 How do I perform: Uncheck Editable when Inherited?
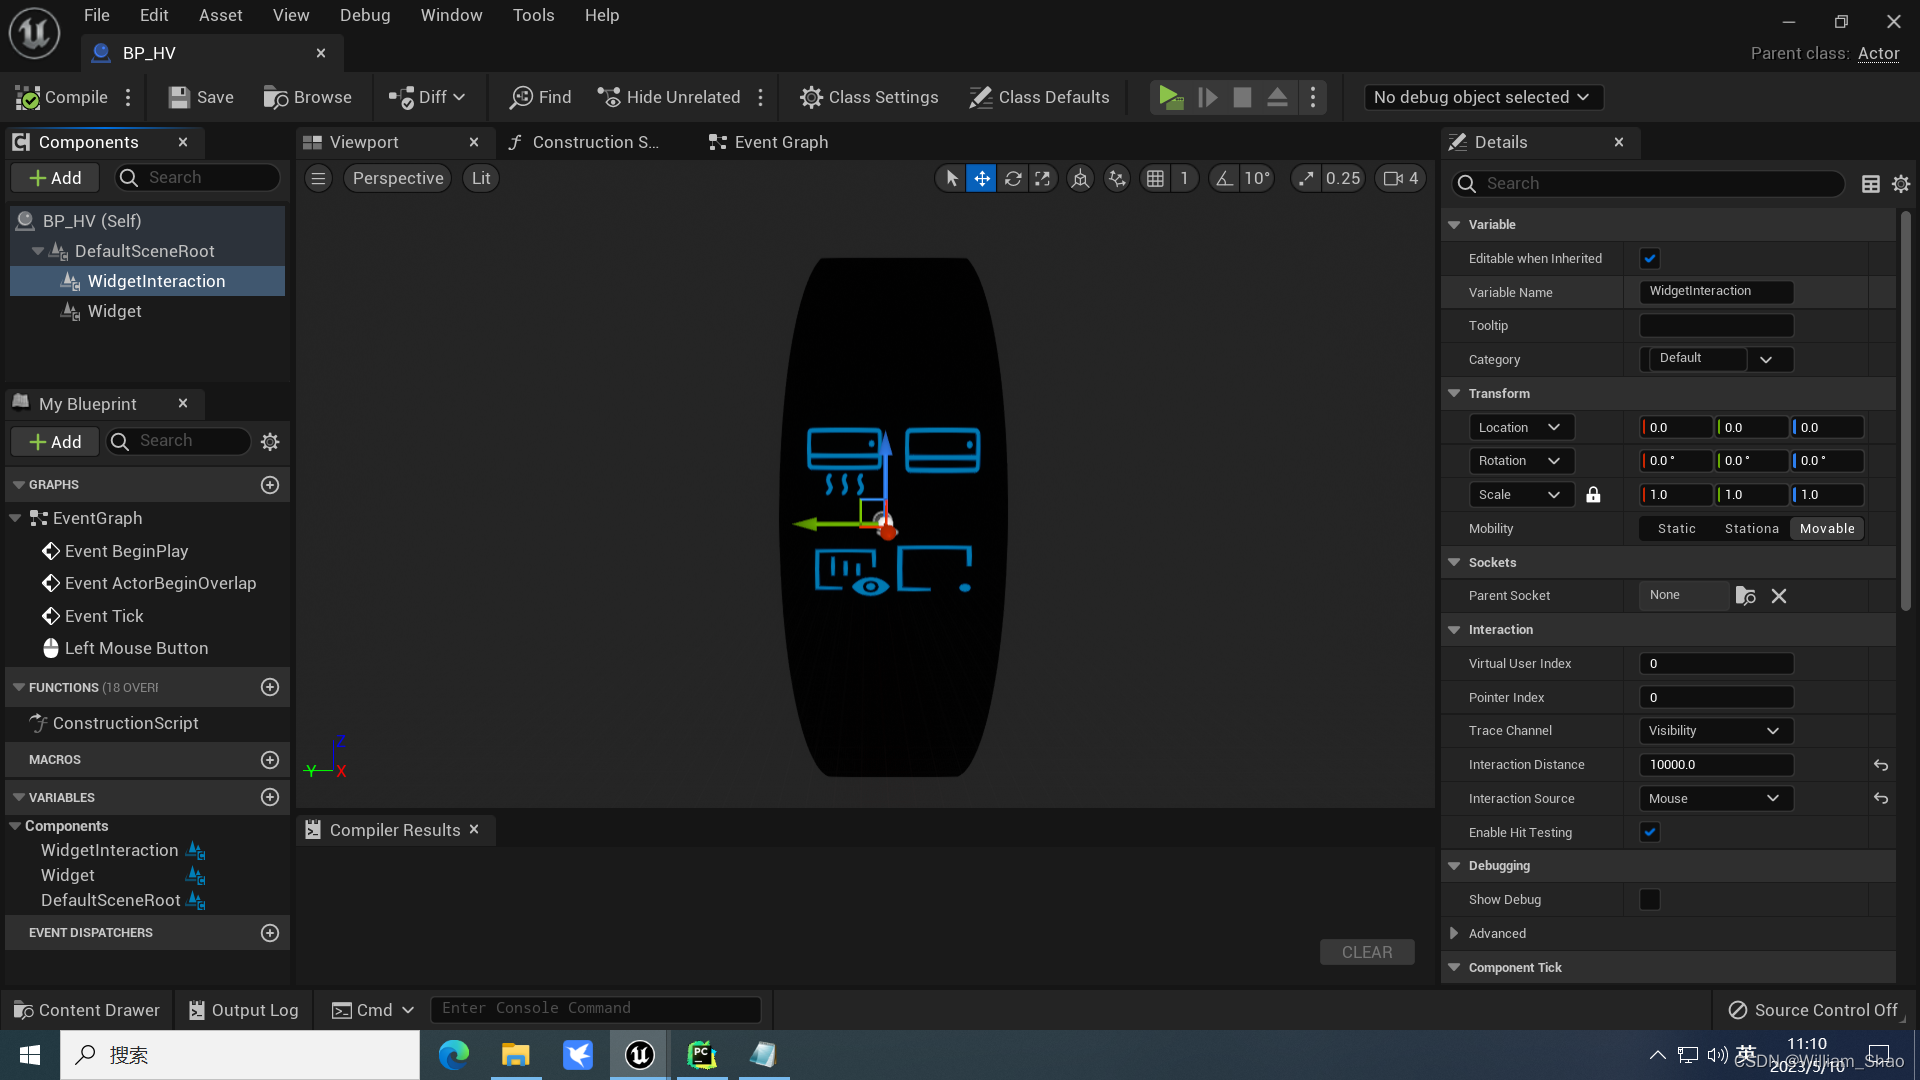tap(1650, 258)
